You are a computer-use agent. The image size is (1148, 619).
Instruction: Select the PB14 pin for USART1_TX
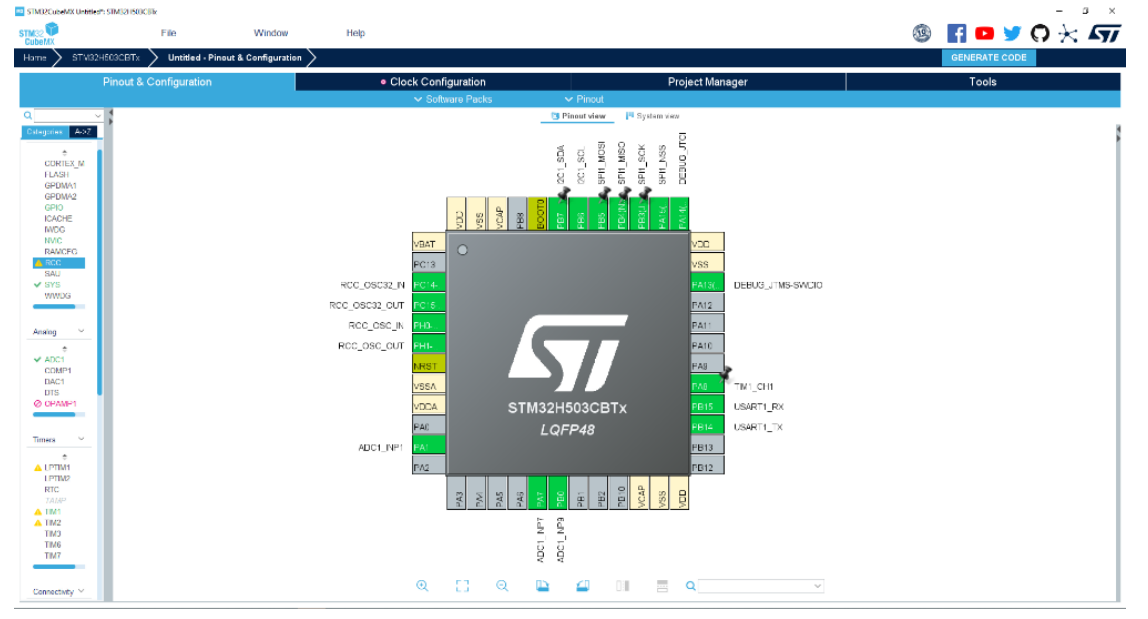(x=707, y=426)
